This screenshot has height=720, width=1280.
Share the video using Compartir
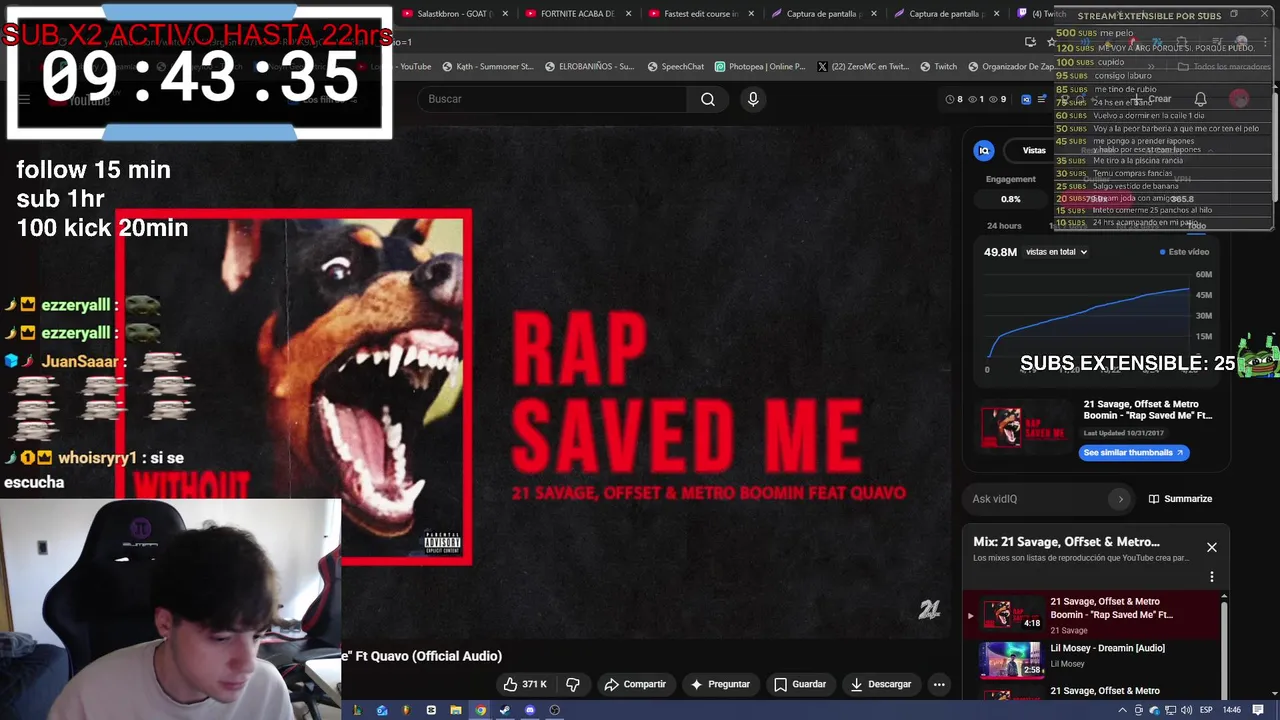pos(635,684)
